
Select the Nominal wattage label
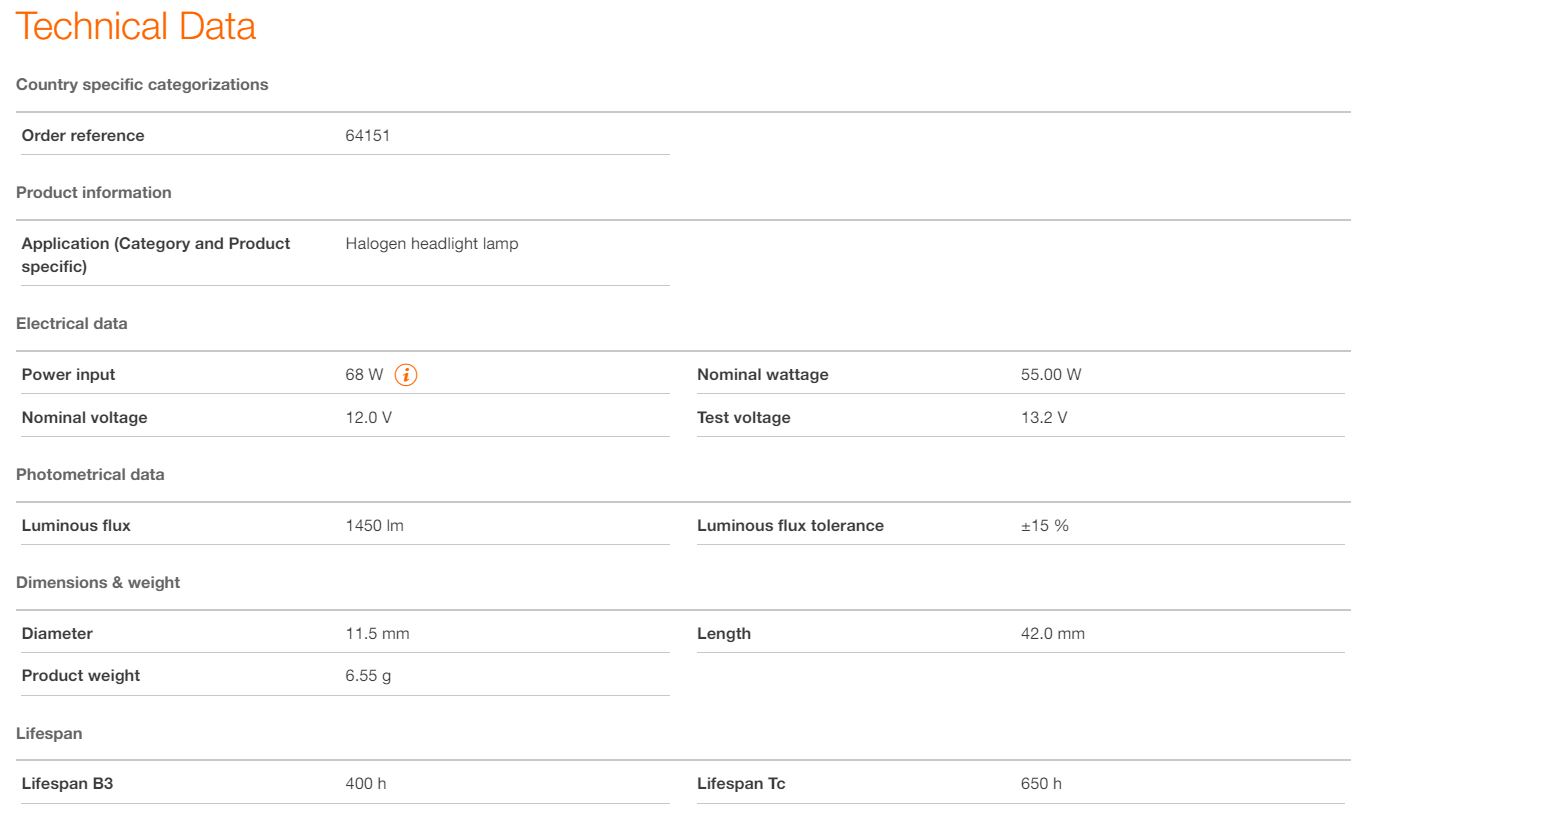(x=763, y=375)
